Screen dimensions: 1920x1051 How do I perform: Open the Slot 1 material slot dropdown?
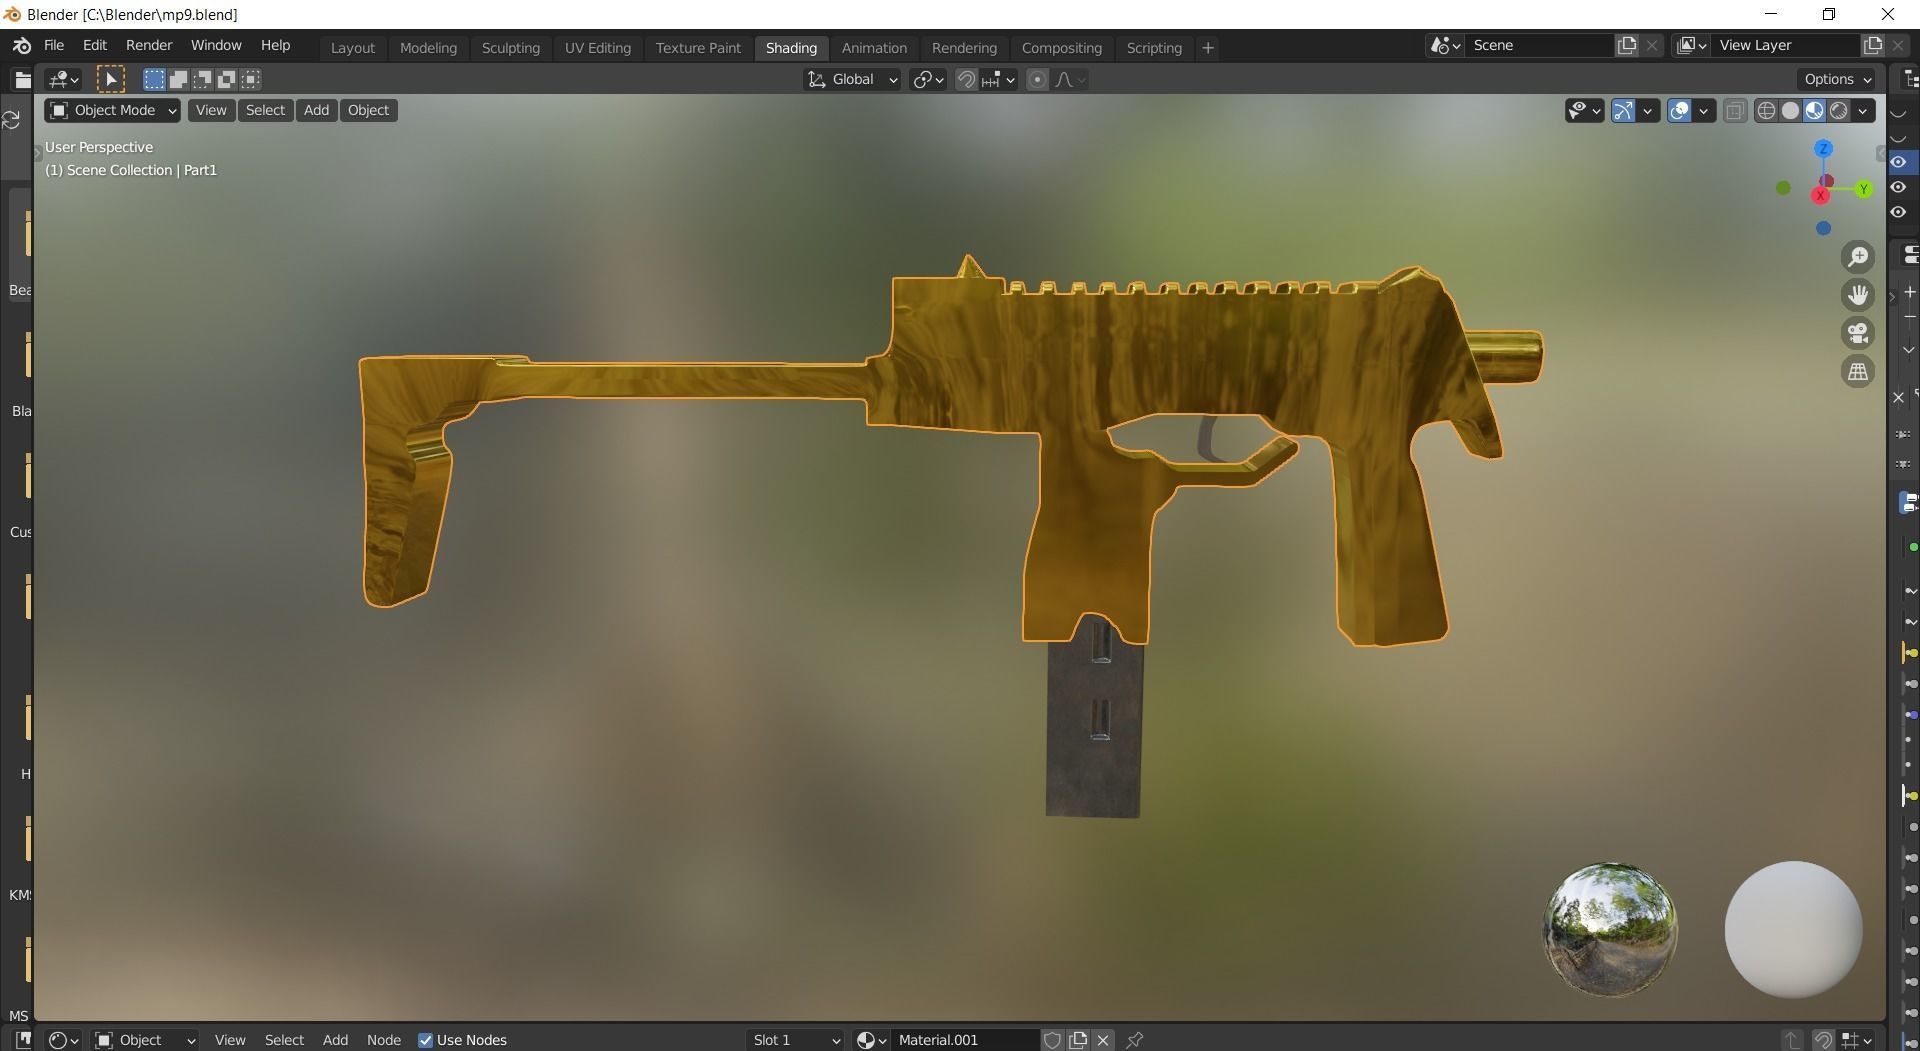tap(794, 1040)
